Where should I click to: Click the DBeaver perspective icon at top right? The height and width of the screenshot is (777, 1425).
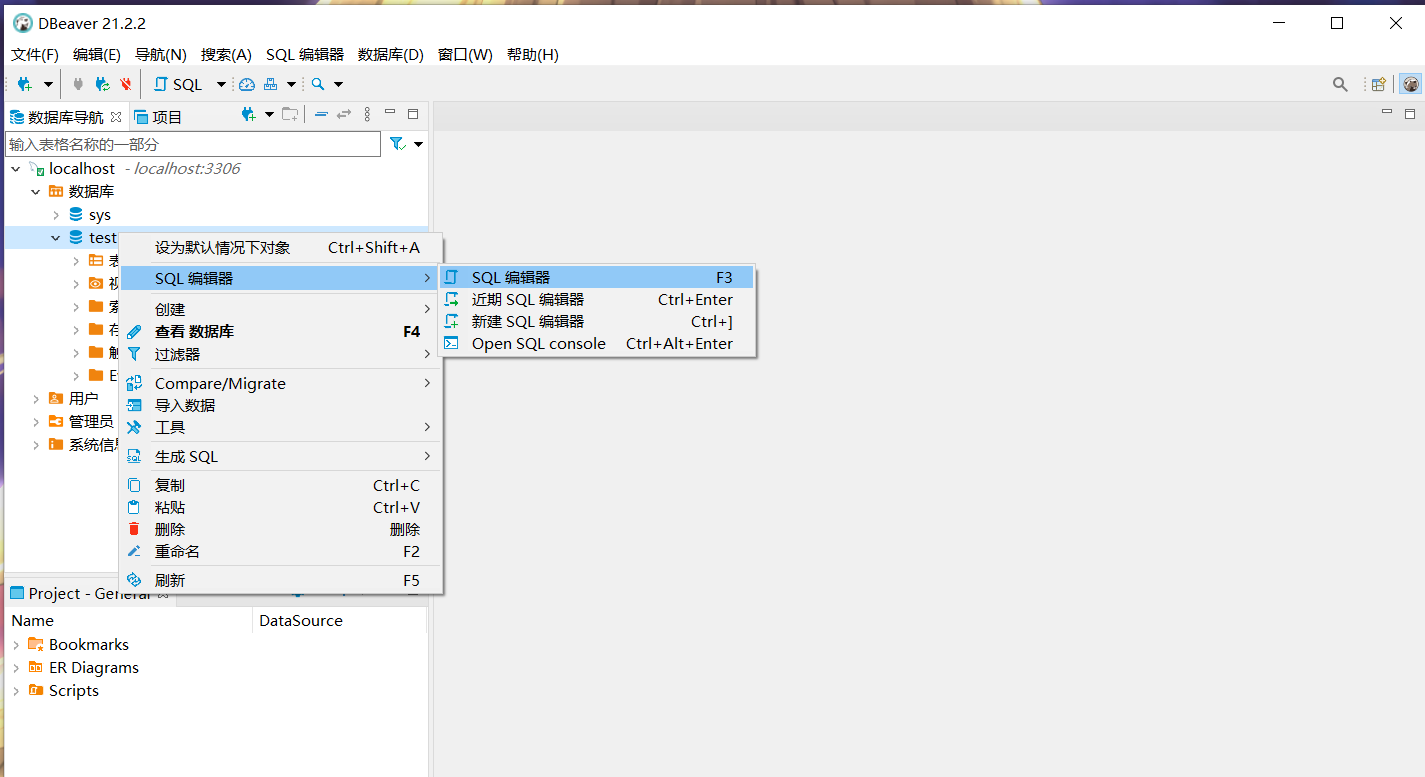[1410, 85]
